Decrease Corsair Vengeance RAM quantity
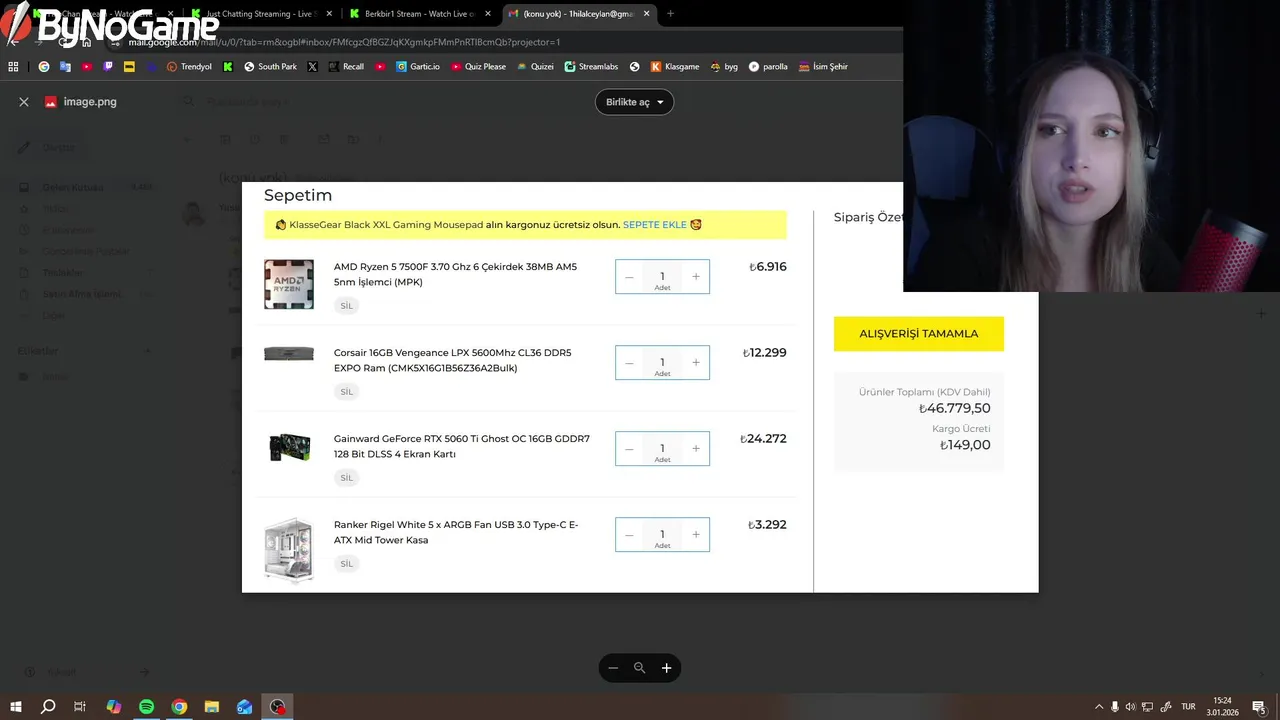The width and height of the screenshot is (1280, 720). 629,363
